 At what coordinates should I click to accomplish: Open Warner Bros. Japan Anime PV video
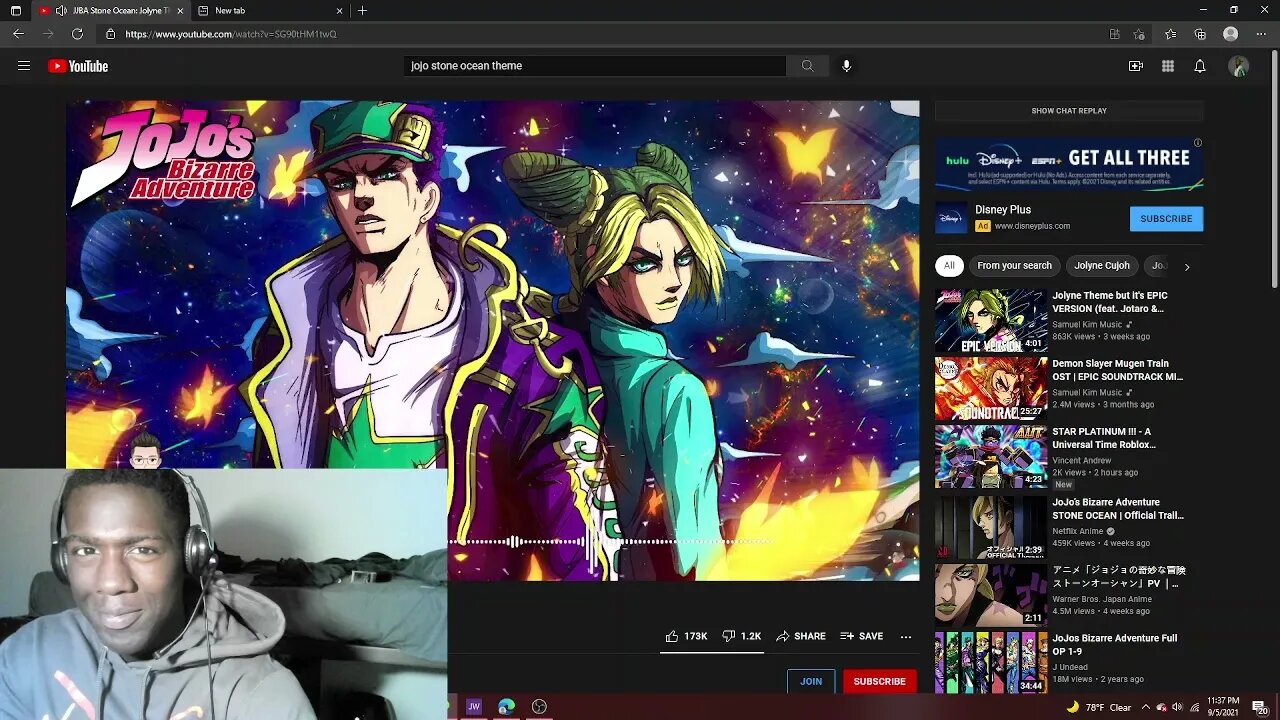tap(1069, 595)
